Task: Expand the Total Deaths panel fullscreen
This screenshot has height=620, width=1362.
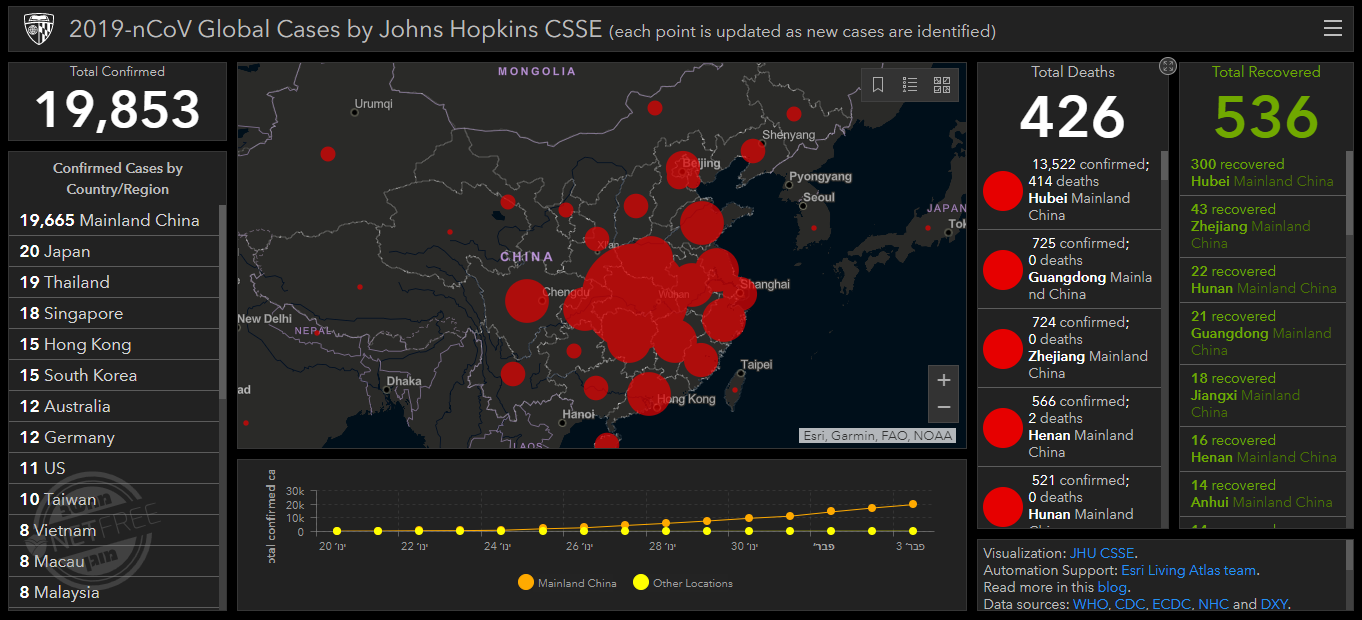Action: point(1167,66)
